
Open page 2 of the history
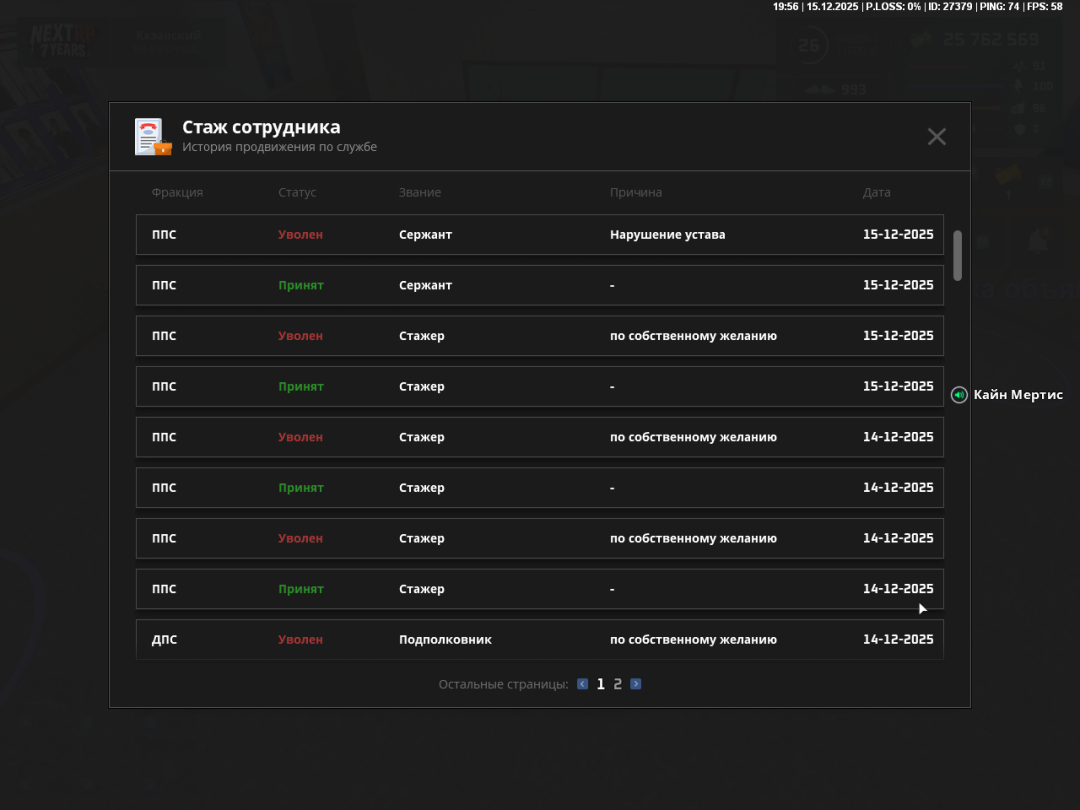point(618,685)
